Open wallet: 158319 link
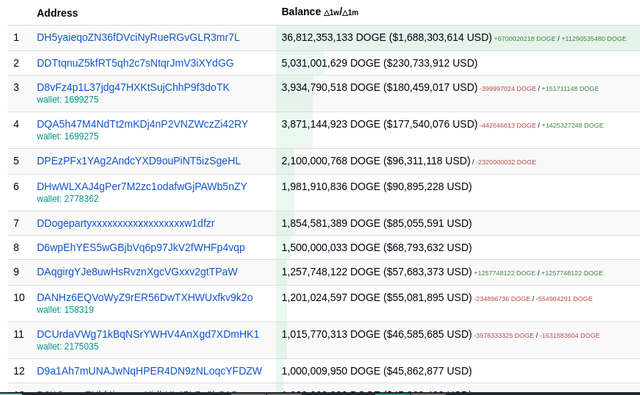This screenshot has width=640, height=395. coord(65,310)
